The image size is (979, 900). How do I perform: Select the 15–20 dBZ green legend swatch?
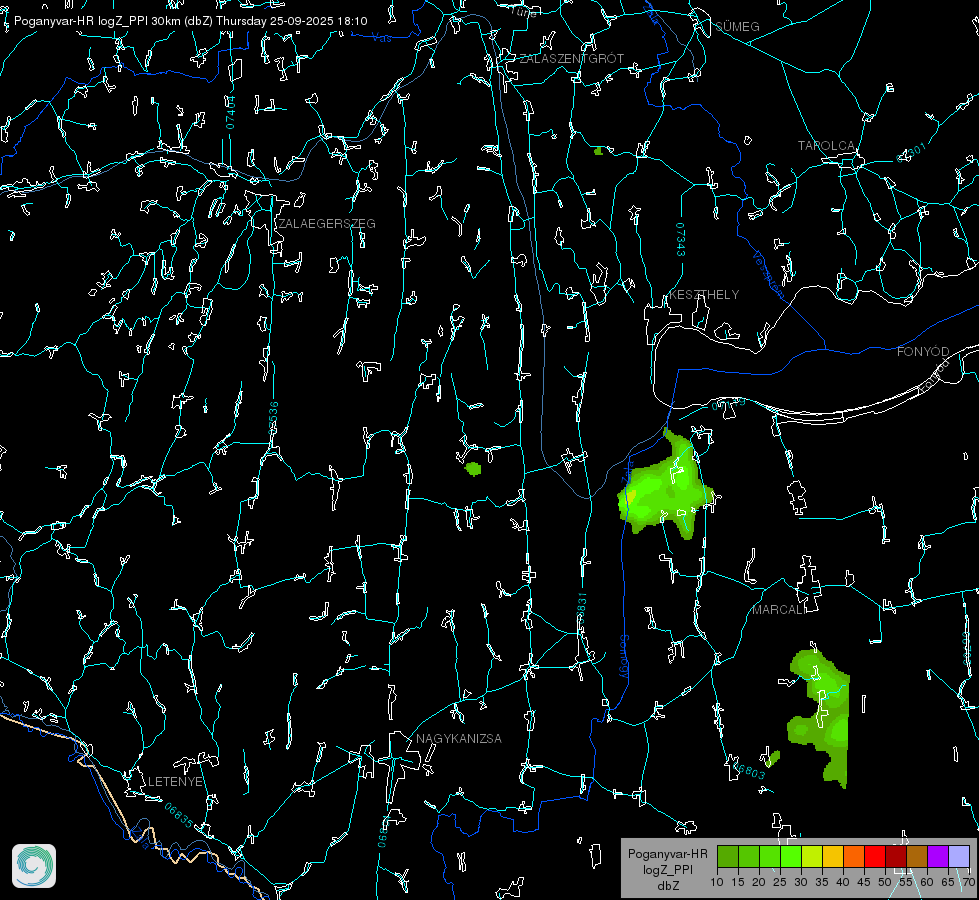click(x=749, y=857)
